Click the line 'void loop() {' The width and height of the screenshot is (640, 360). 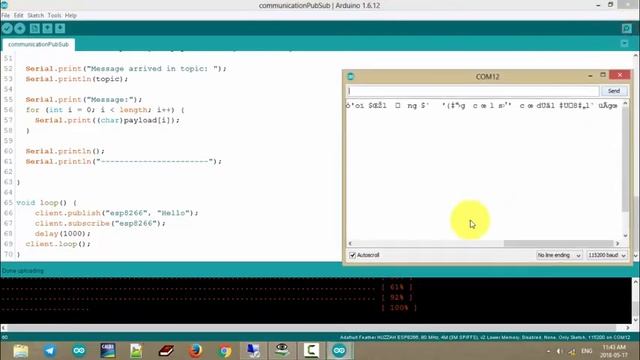pos(47,202)
